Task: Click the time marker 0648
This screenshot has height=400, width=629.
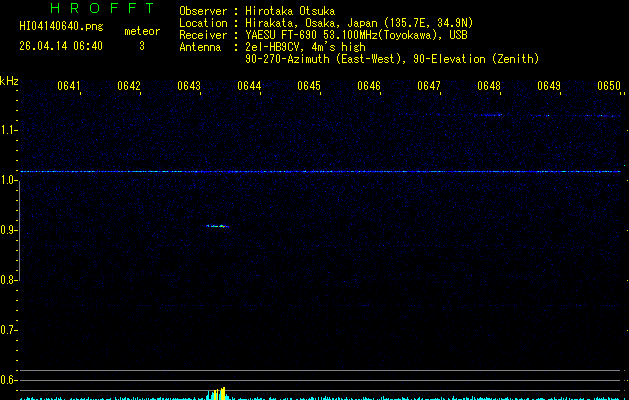Action: pyautogui.click(x=489, y=86)
